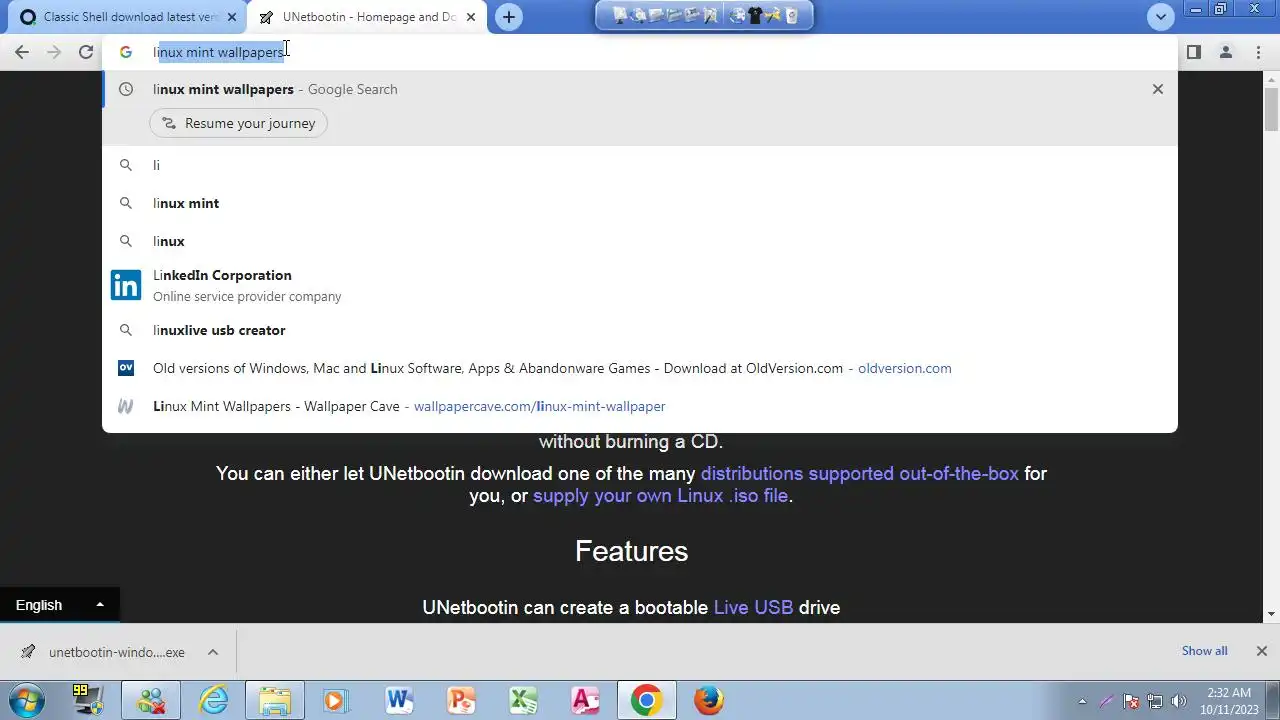The width and height of the screenshot is (1280, 720).
Task: Click Show all downloads
Action: coord(1204,651)
